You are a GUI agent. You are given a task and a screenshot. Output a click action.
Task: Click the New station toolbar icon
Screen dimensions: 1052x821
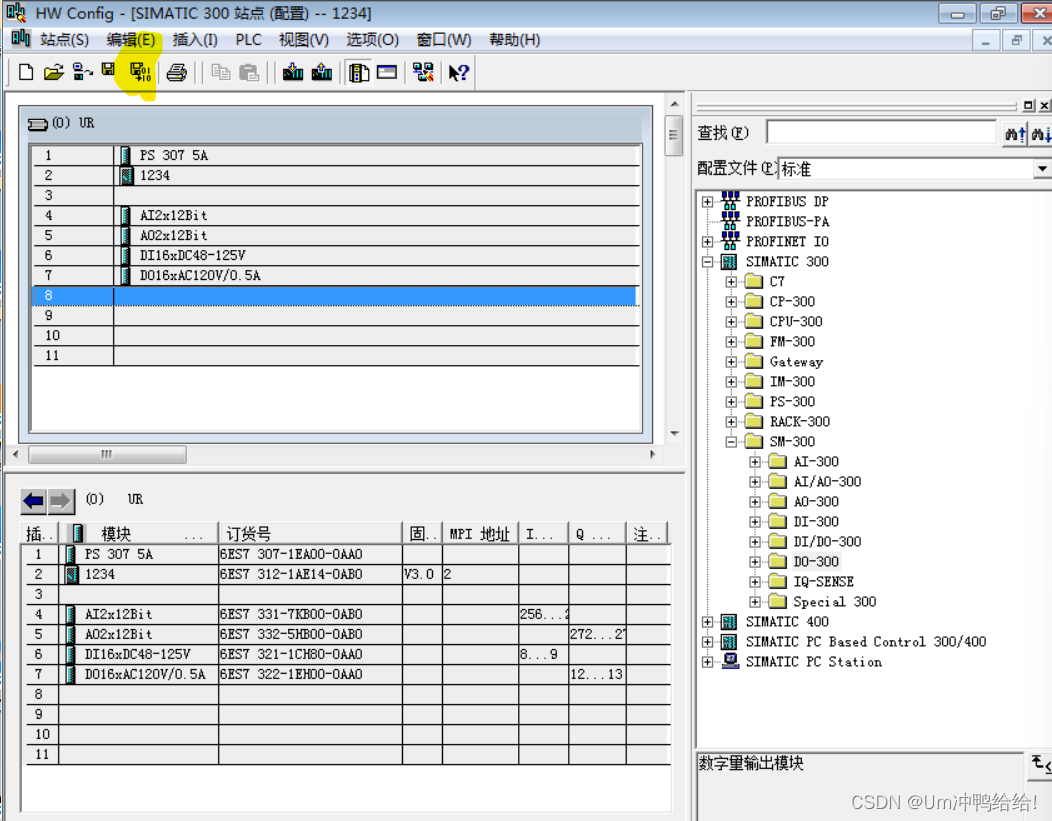pos(25,72)
